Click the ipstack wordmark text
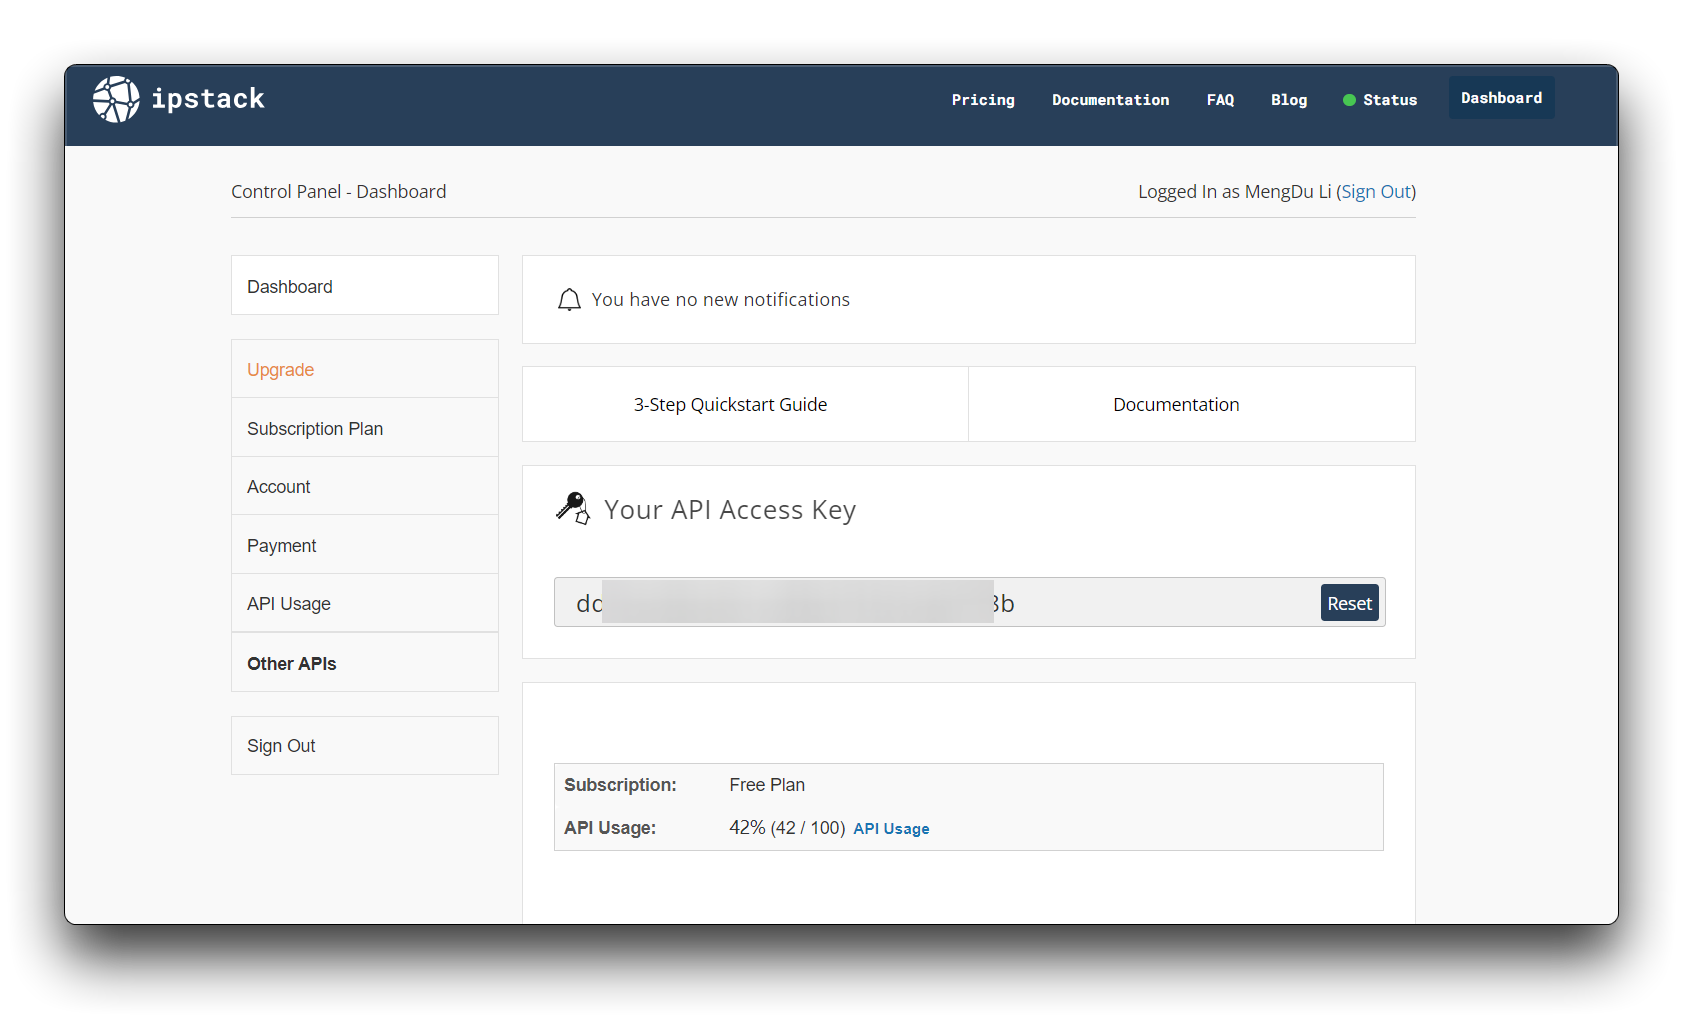 click(208, 99)
